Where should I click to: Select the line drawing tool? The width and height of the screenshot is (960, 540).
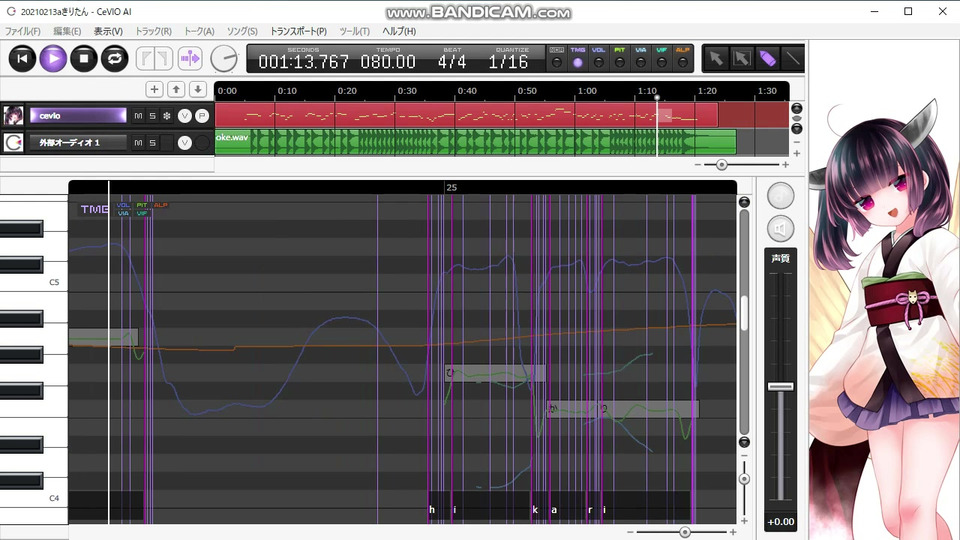click(792, 58)
